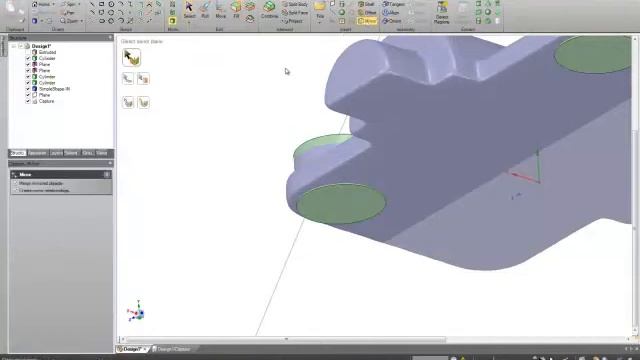Select the Rectangle sketch tool

click(x=102, y=4)
